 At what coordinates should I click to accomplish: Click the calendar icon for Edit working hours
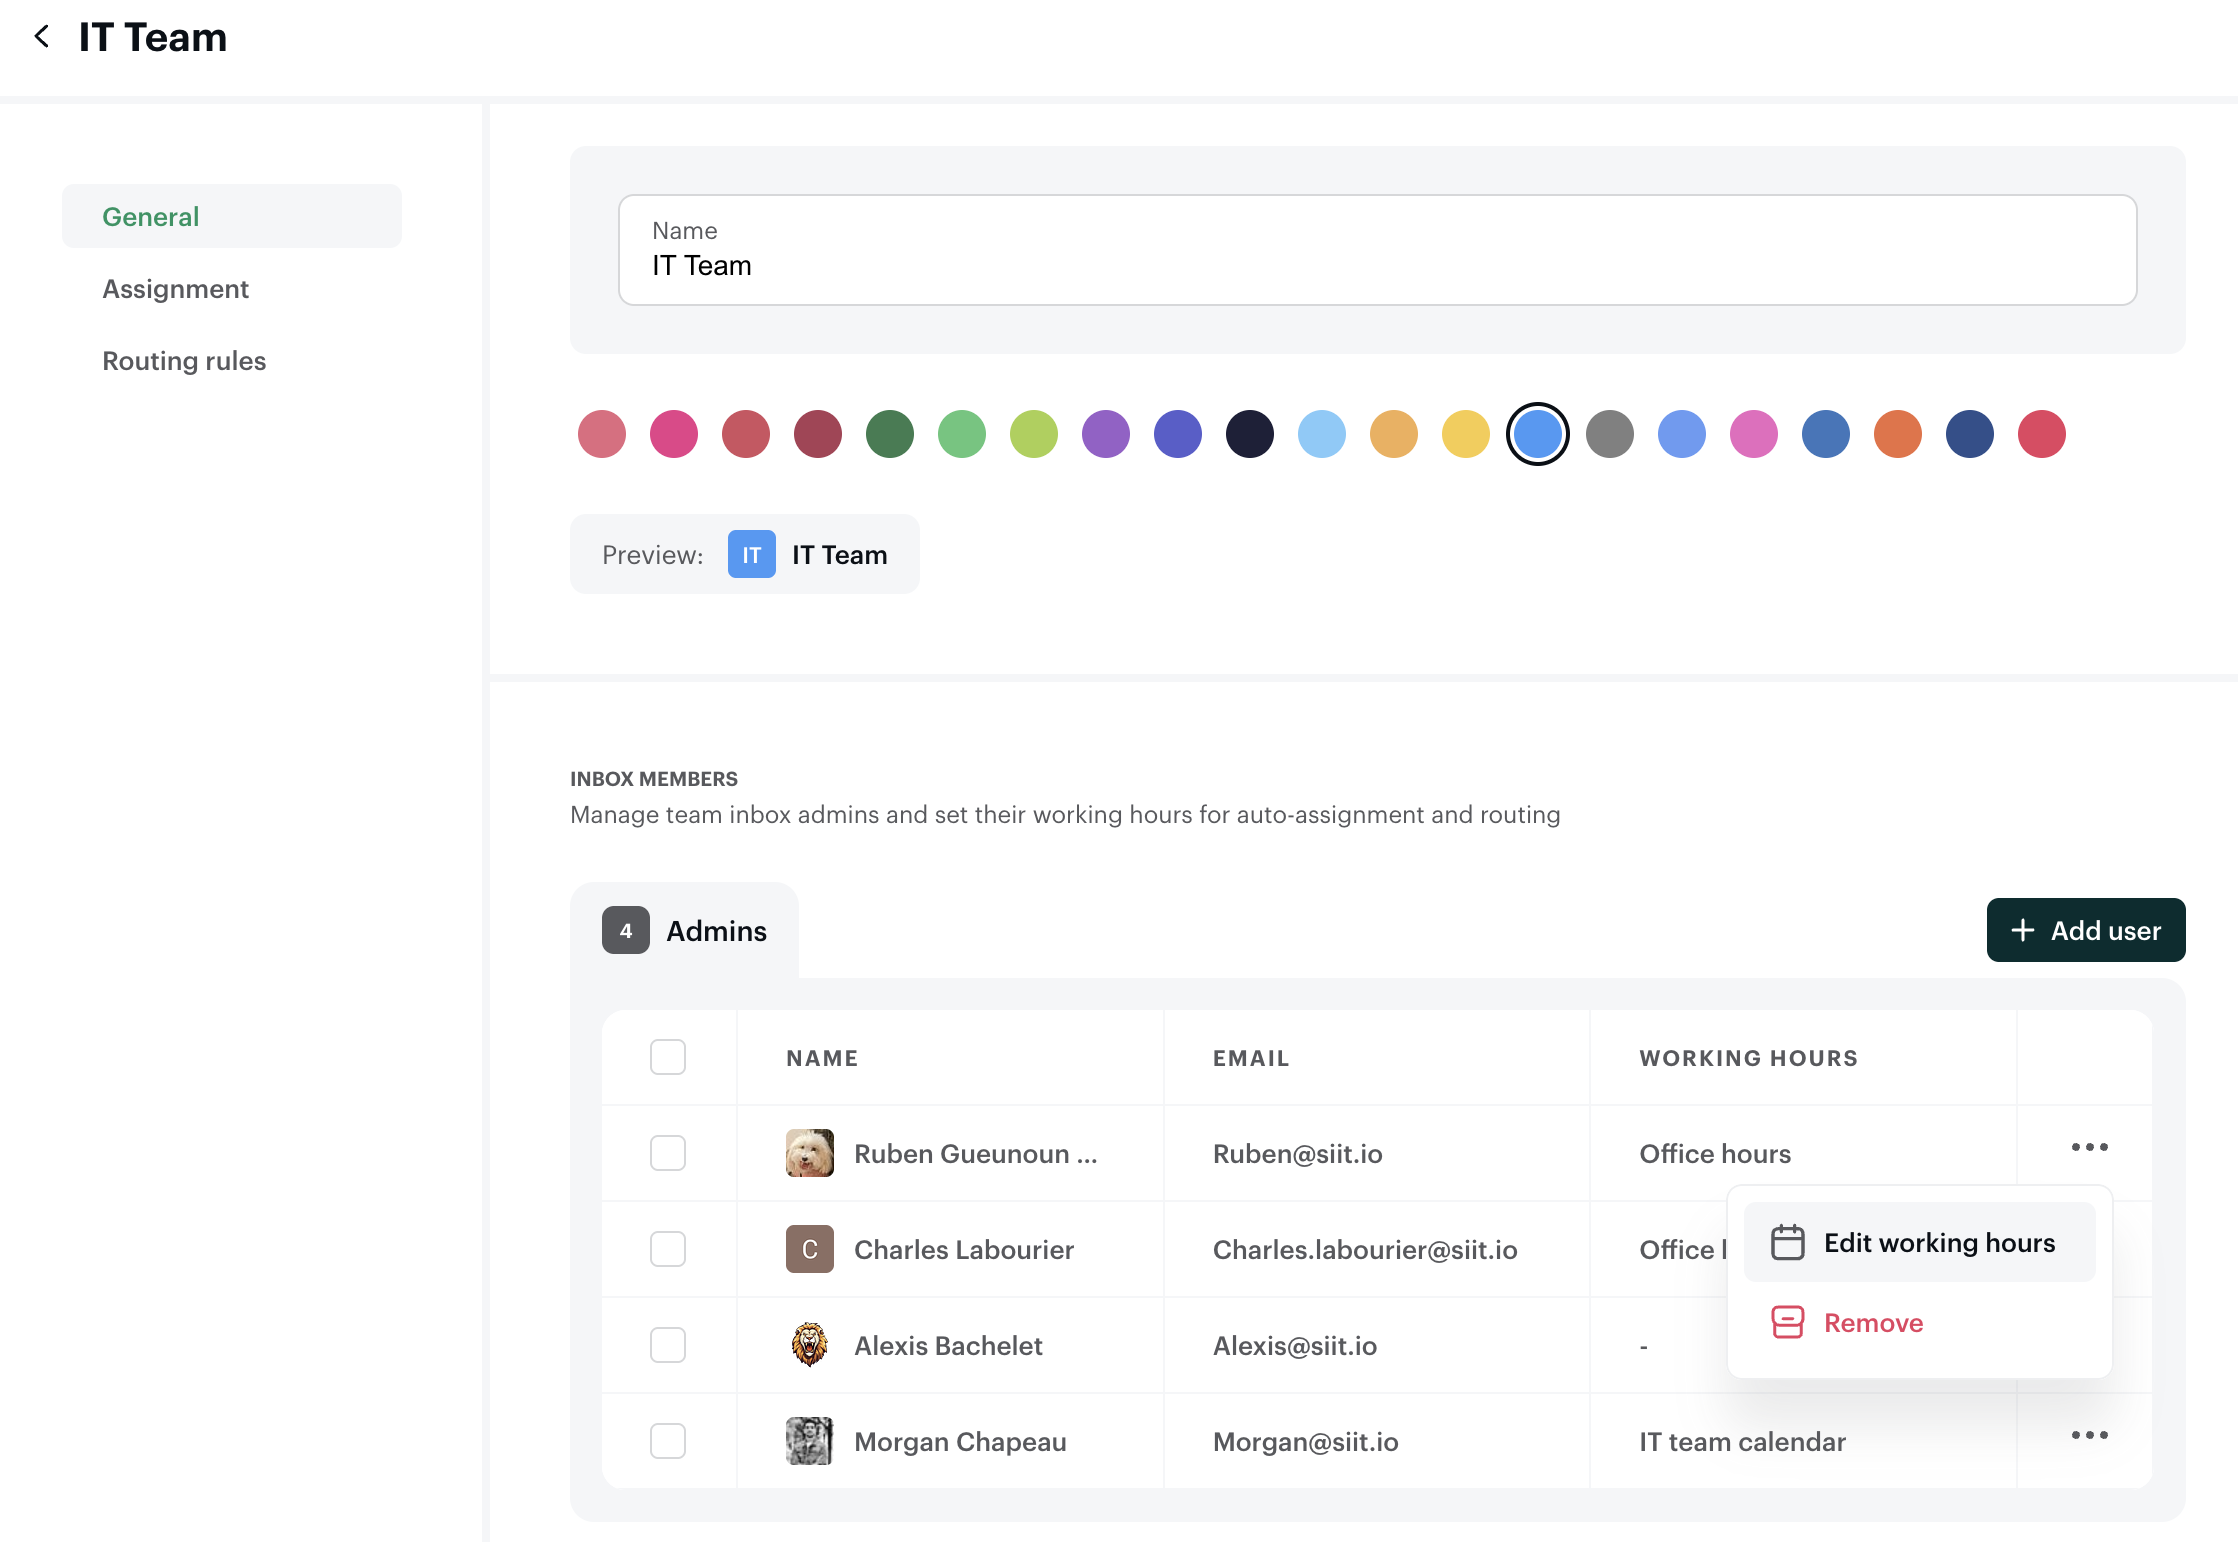[1787, 1242]
